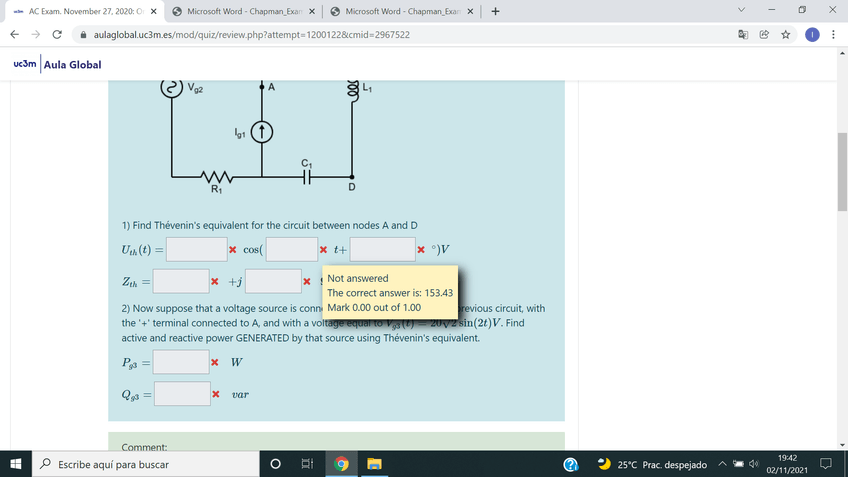Click the Chrome icon in the taskbar
This screenshot has height=477, width=848.
(x=341, y=465)
